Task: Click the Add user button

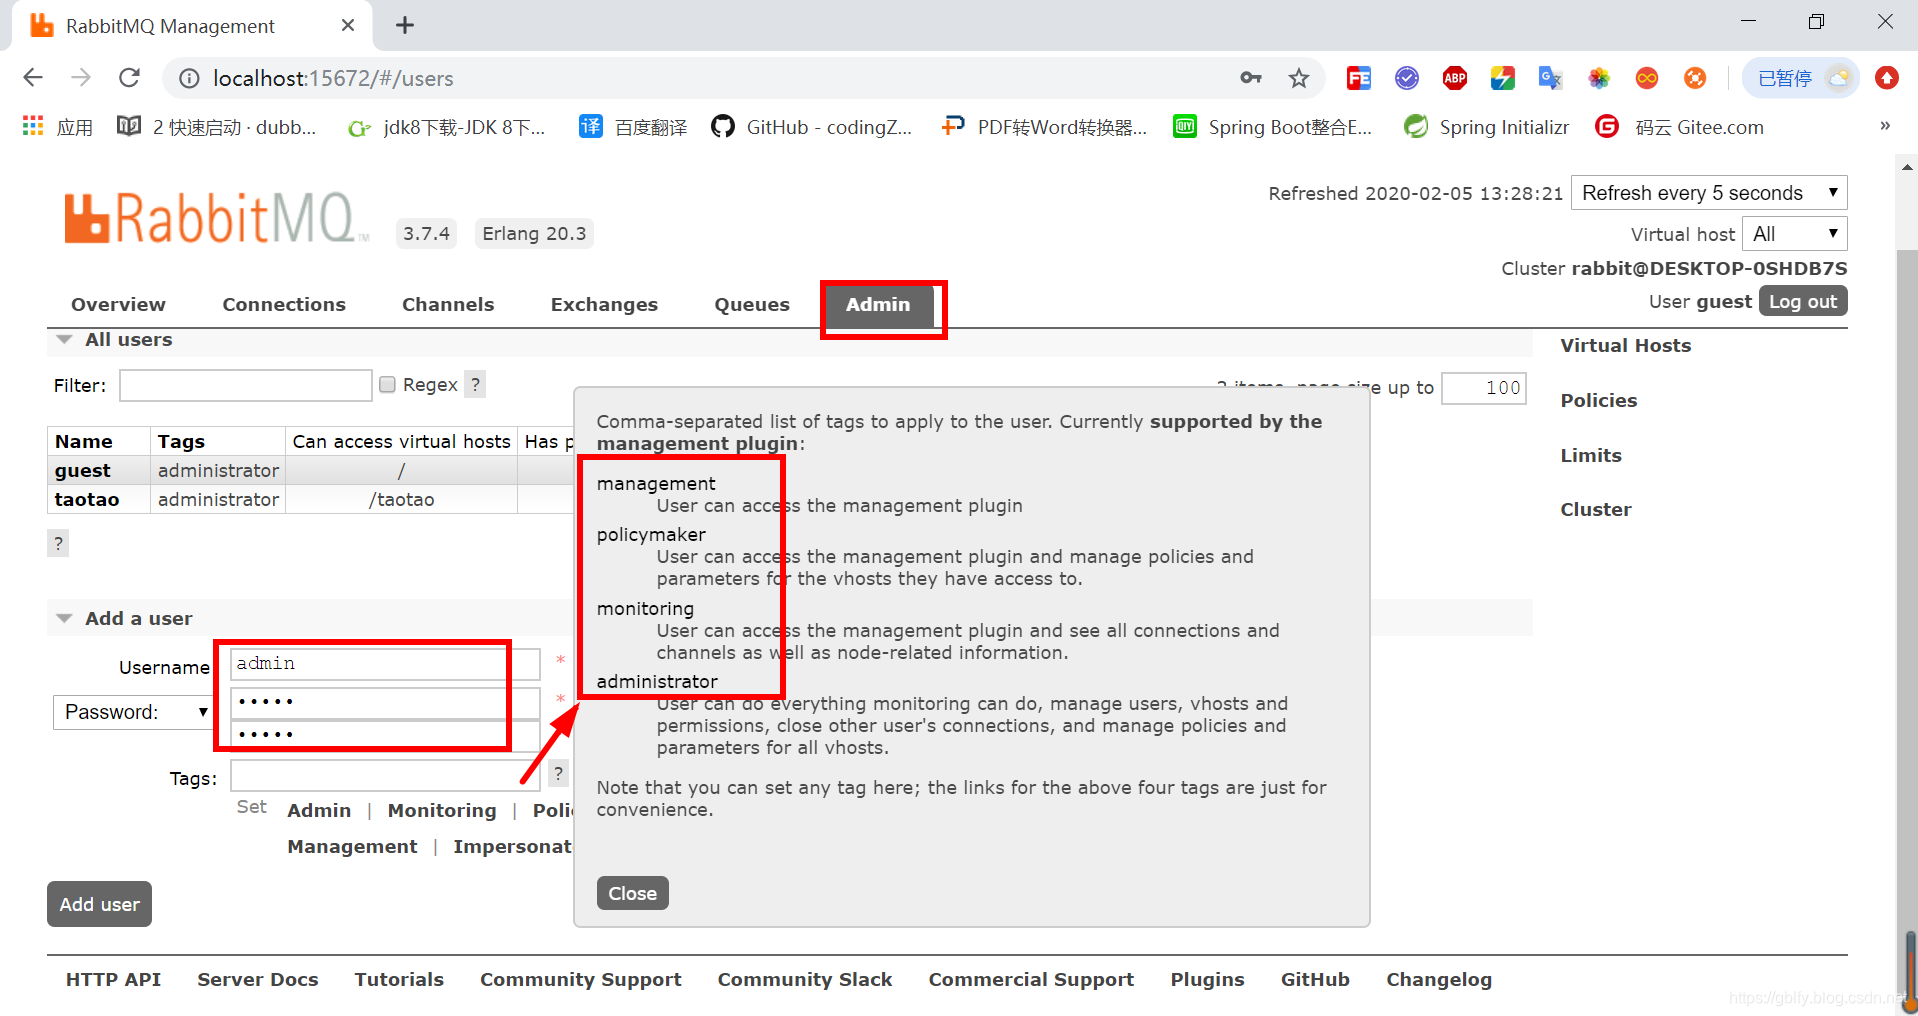Action: pyautogui.click(x=99, y=904)
